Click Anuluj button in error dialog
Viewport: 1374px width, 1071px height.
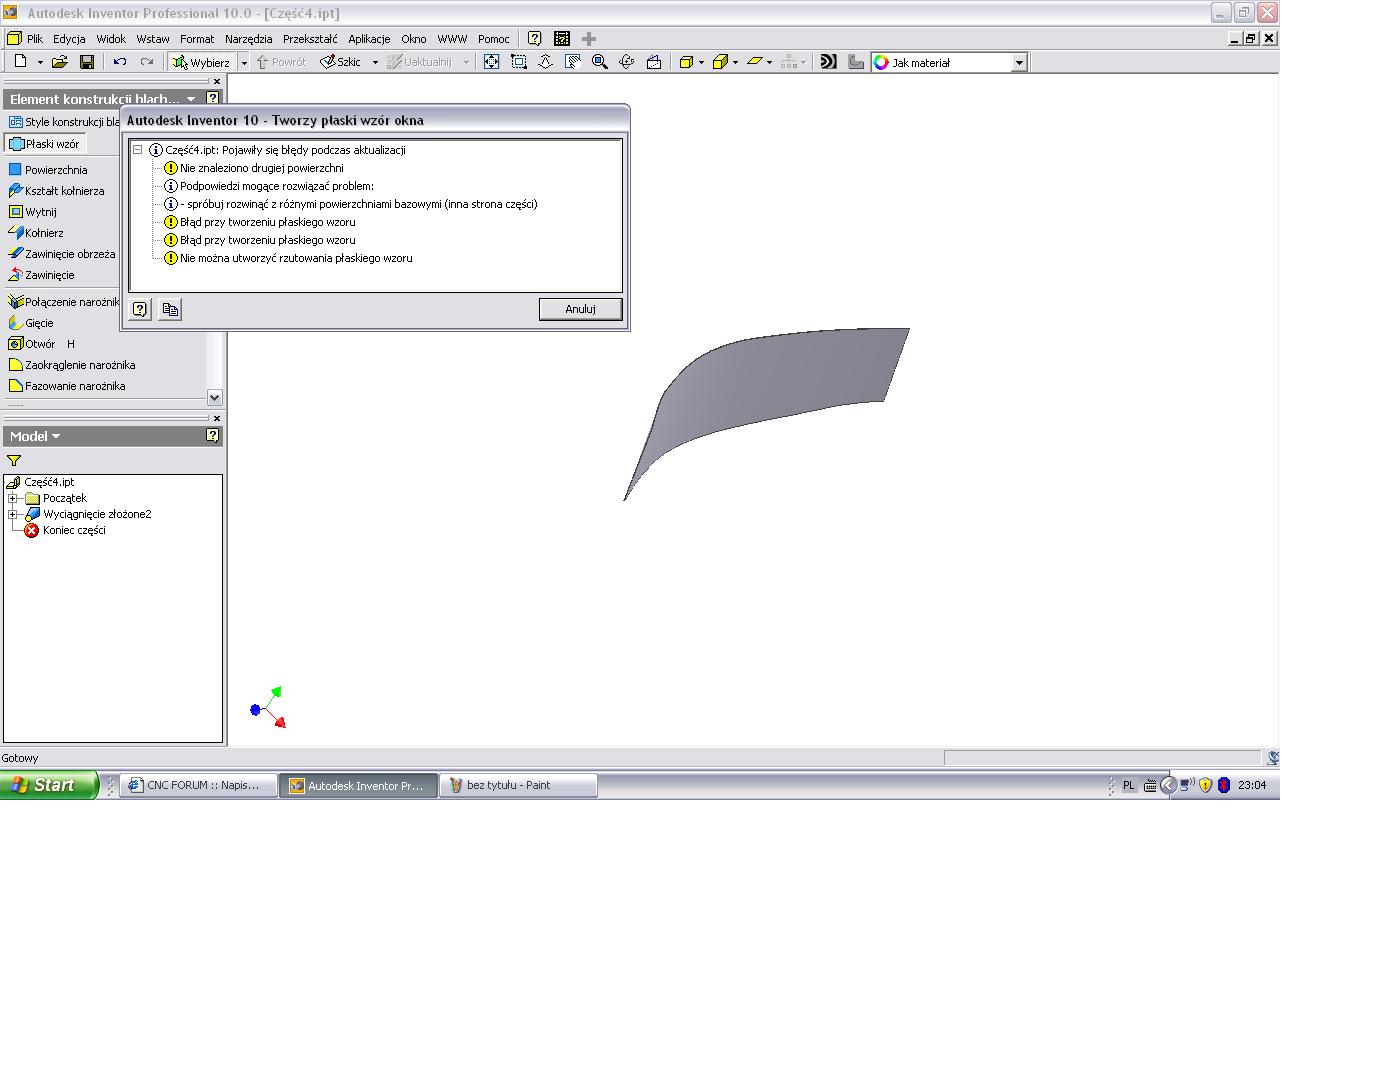coord(580,309)
